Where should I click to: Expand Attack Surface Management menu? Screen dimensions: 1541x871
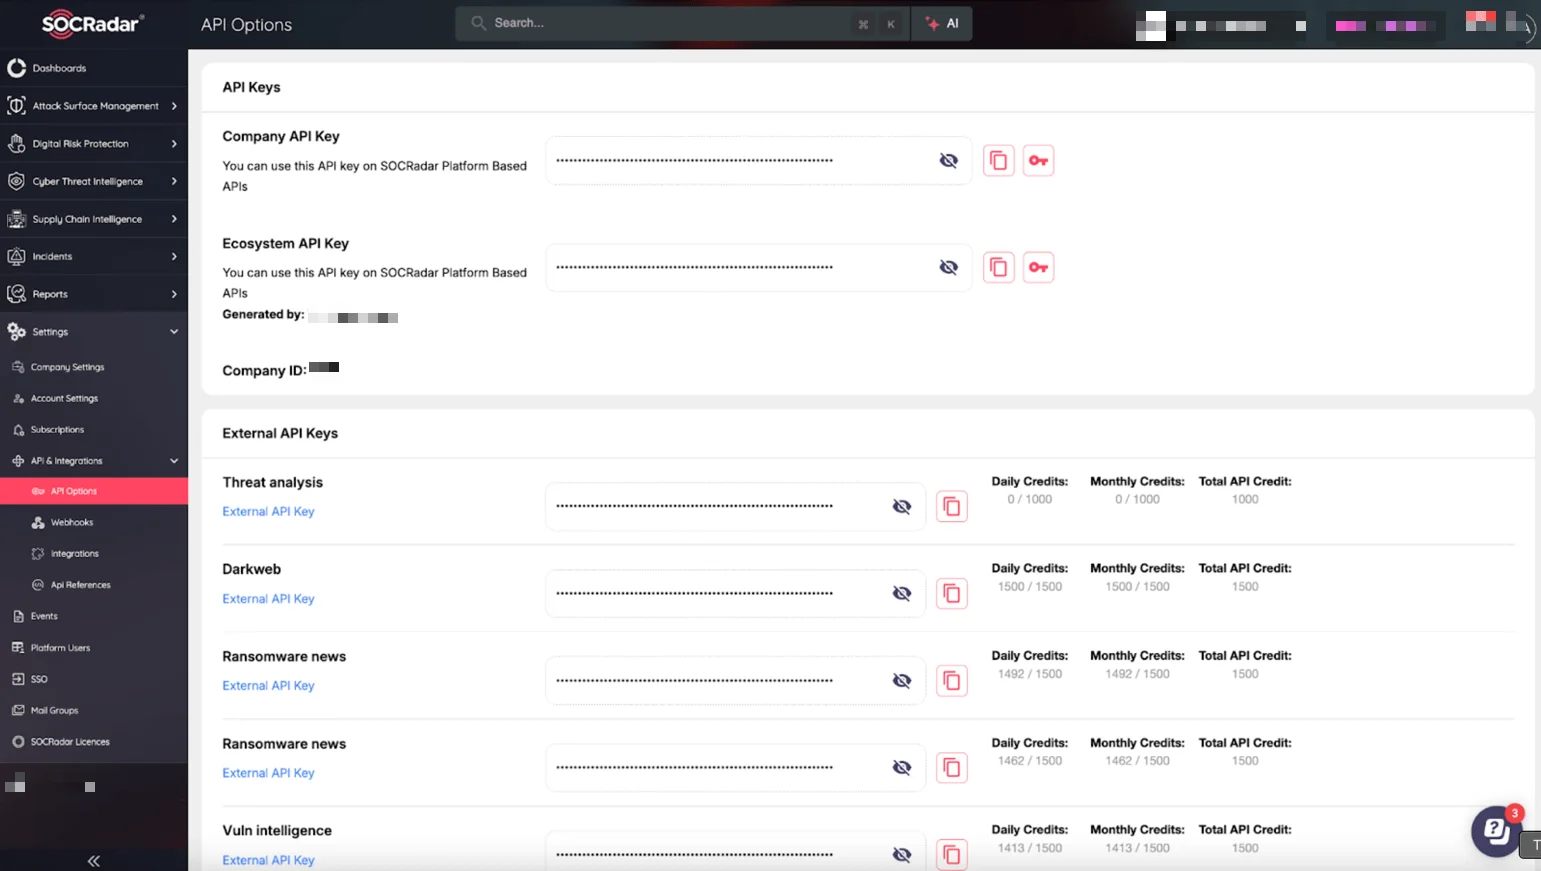94,106
